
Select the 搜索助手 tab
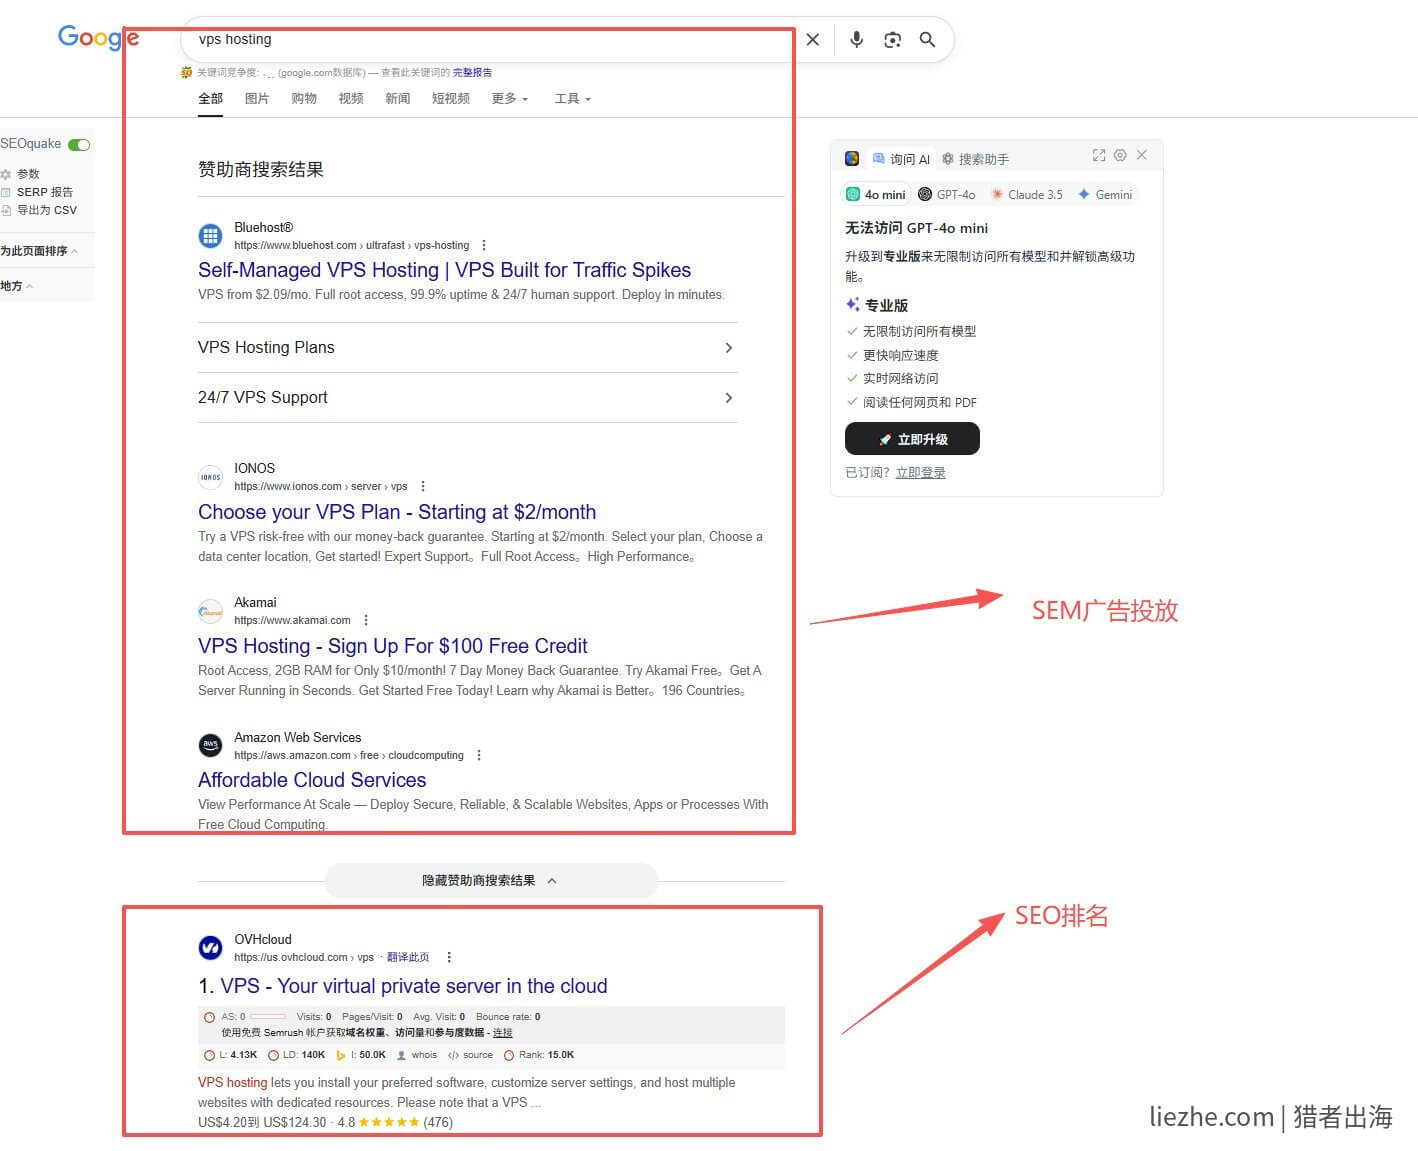[975, 159]
